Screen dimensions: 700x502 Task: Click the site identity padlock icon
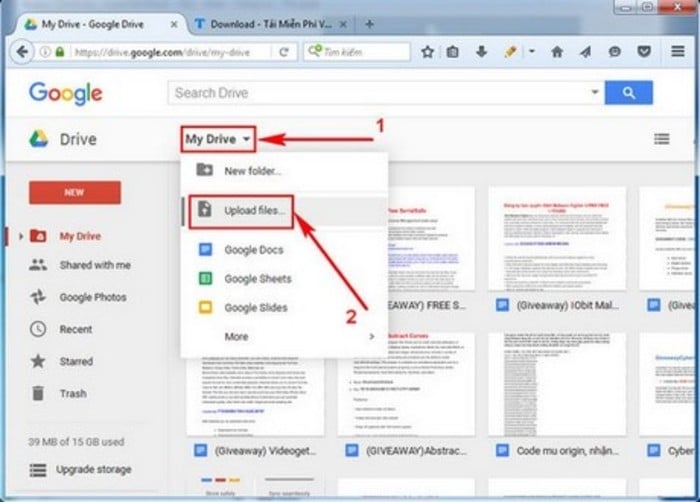pos(60,52)
